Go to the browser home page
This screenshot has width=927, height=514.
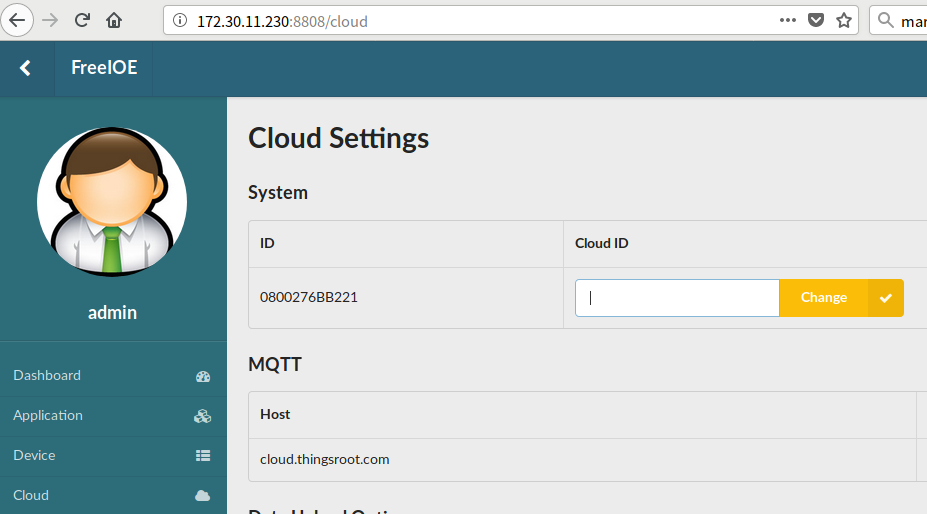pos(114,20)
